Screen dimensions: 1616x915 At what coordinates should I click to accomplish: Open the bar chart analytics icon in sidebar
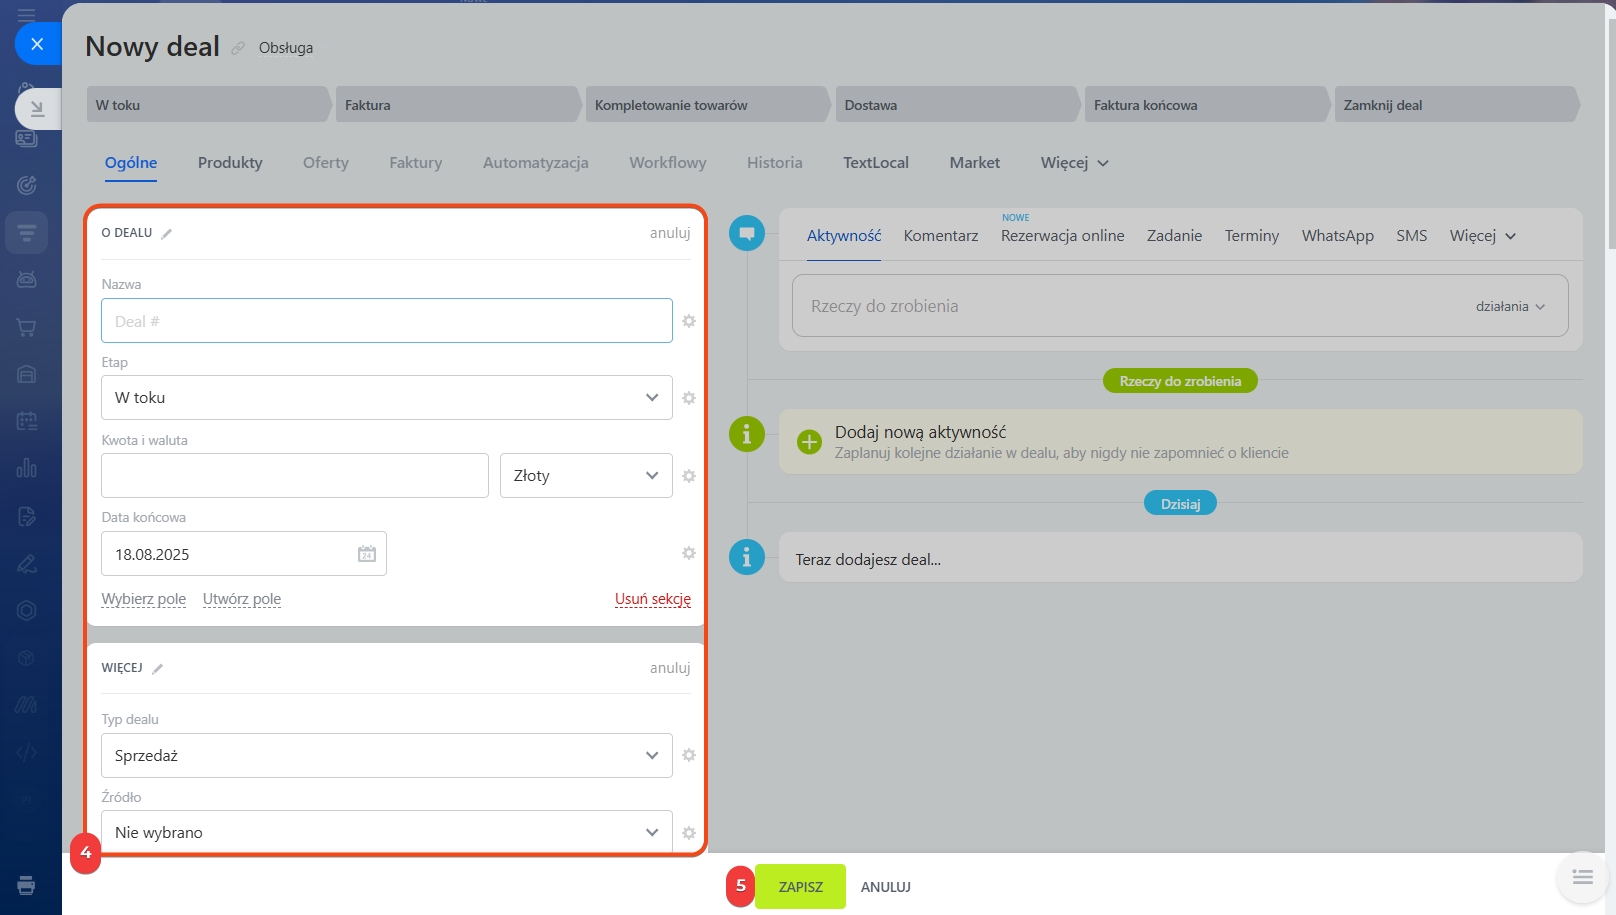pos(27,468)
